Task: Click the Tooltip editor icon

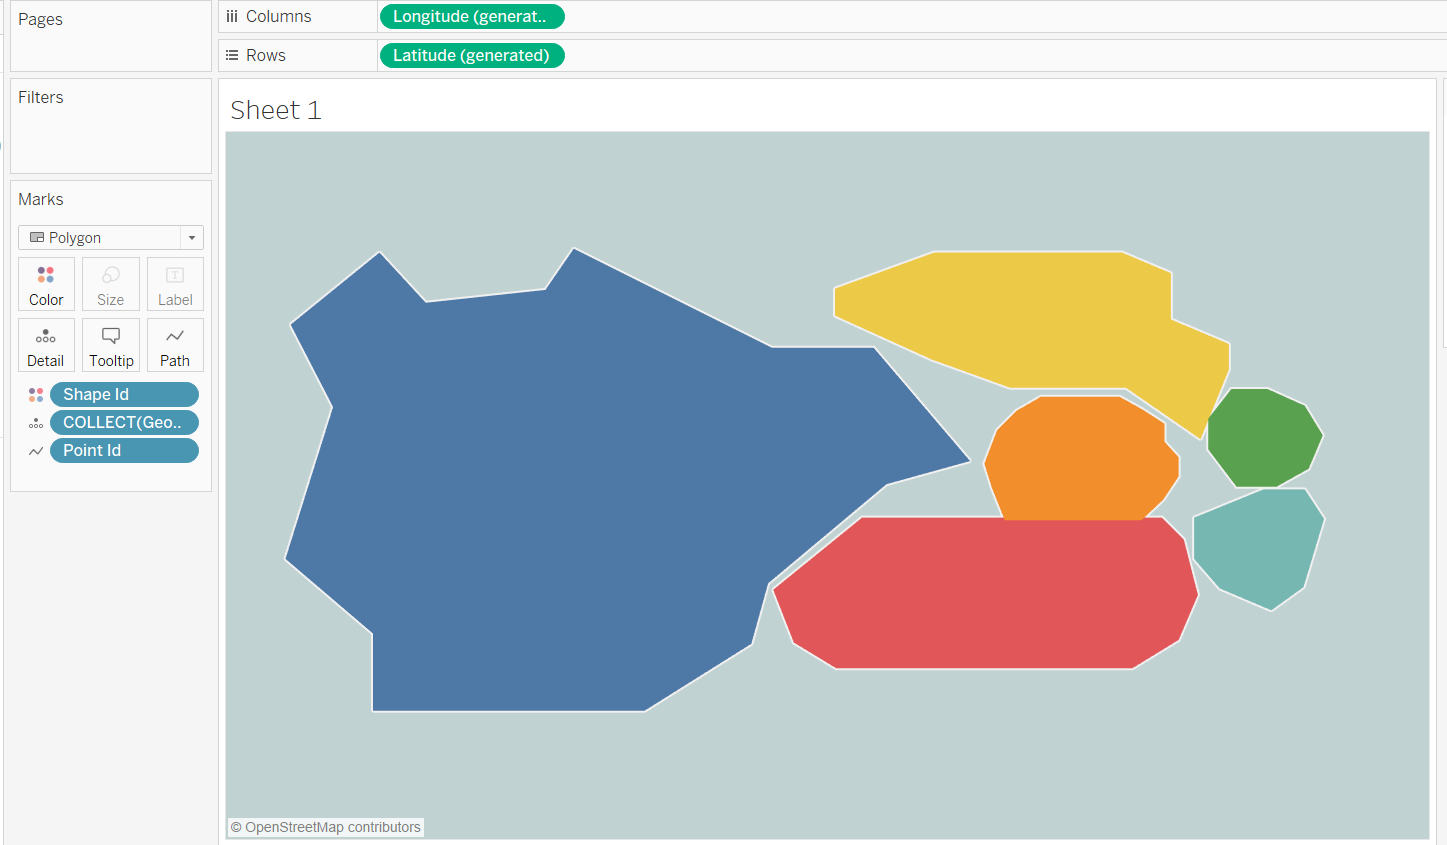Action: point(110,345)
